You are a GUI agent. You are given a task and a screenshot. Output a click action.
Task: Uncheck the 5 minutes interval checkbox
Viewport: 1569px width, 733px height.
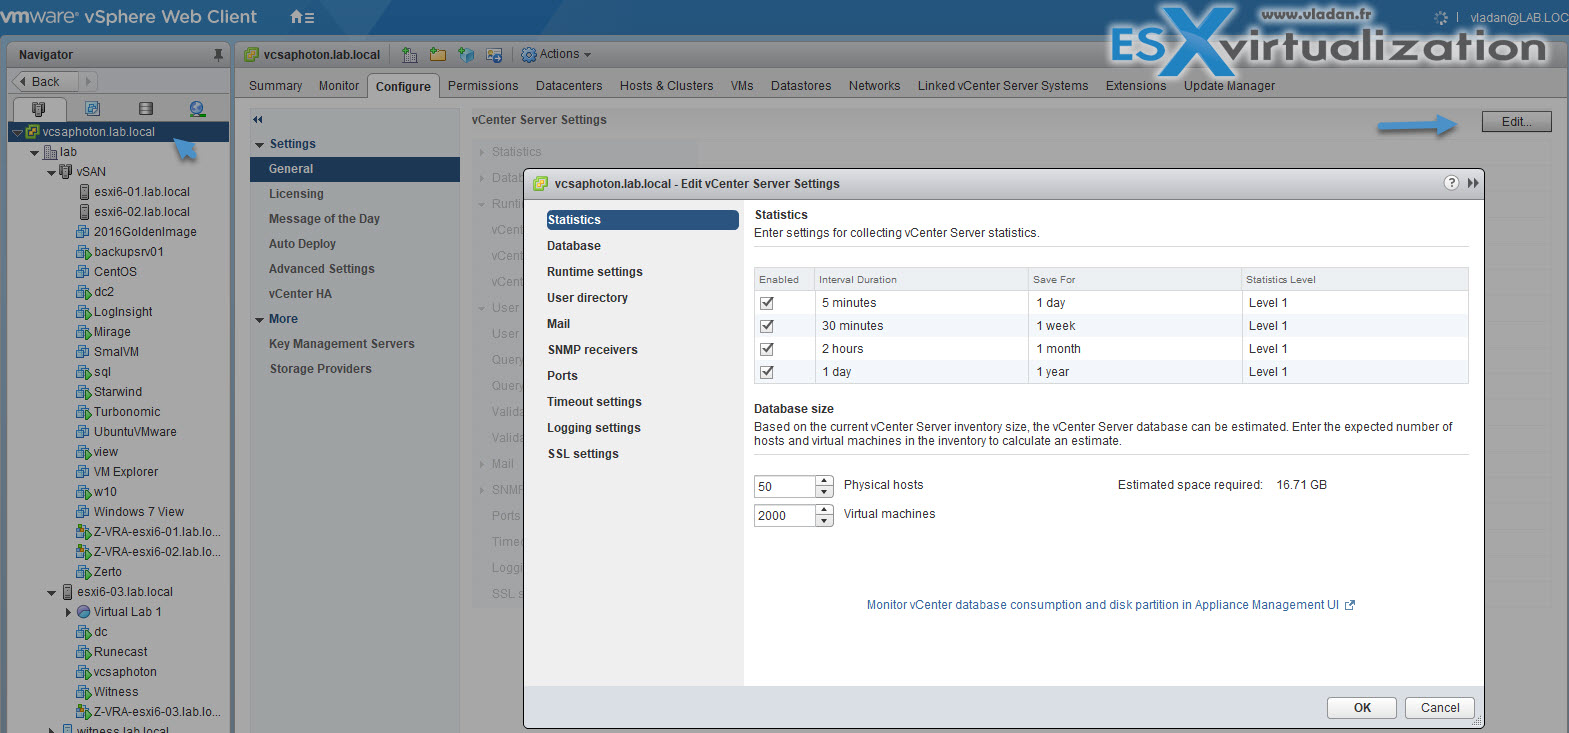tap(767, 303)
